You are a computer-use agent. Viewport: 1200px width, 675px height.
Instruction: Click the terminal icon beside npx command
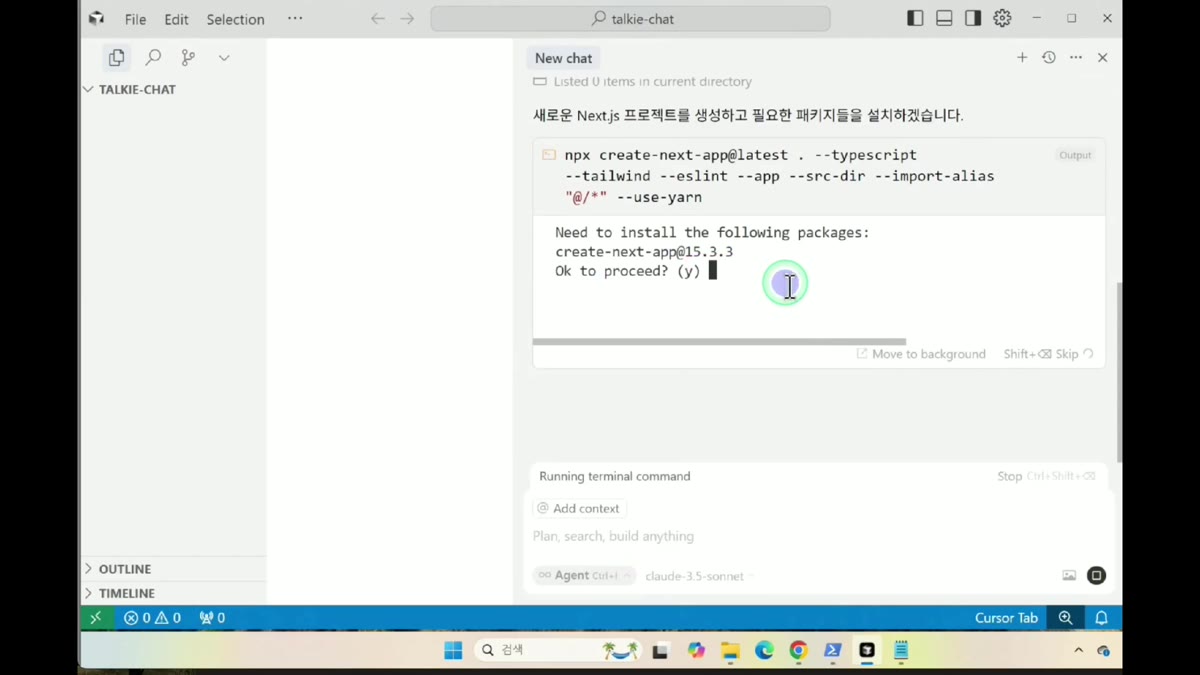[x=549, y=155]
